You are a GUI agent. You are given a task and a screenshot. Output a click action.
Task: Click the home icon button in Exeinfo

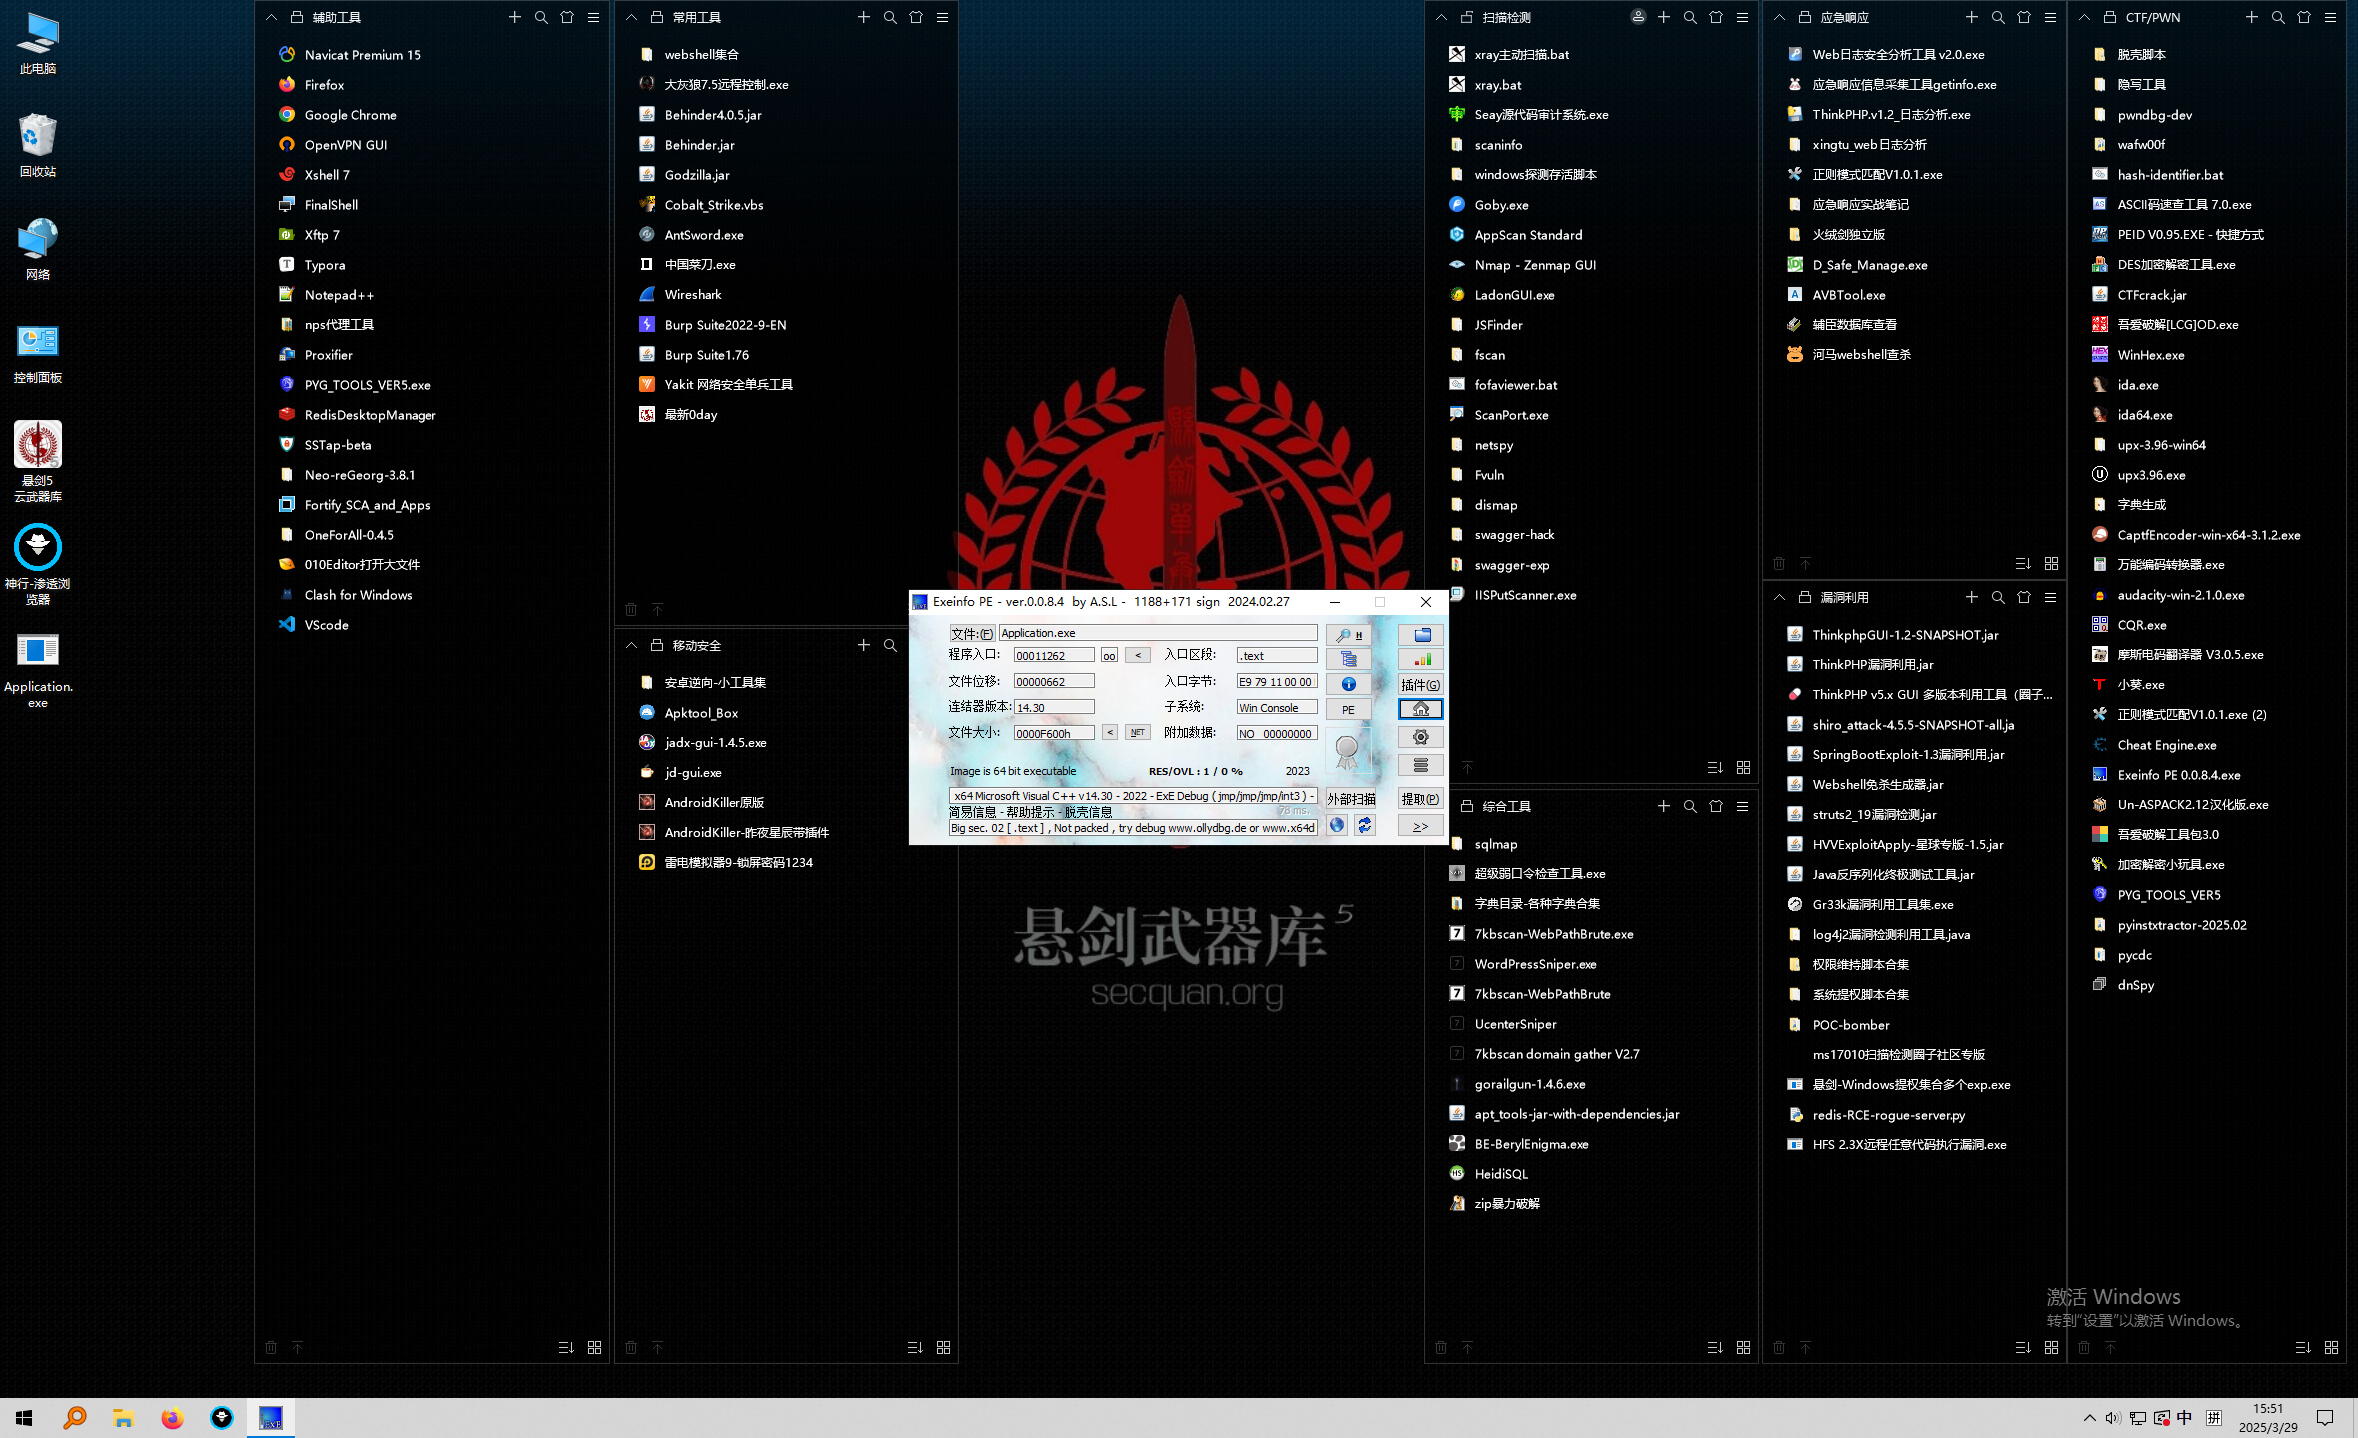pyautogui.click(x=1421, y=709)
